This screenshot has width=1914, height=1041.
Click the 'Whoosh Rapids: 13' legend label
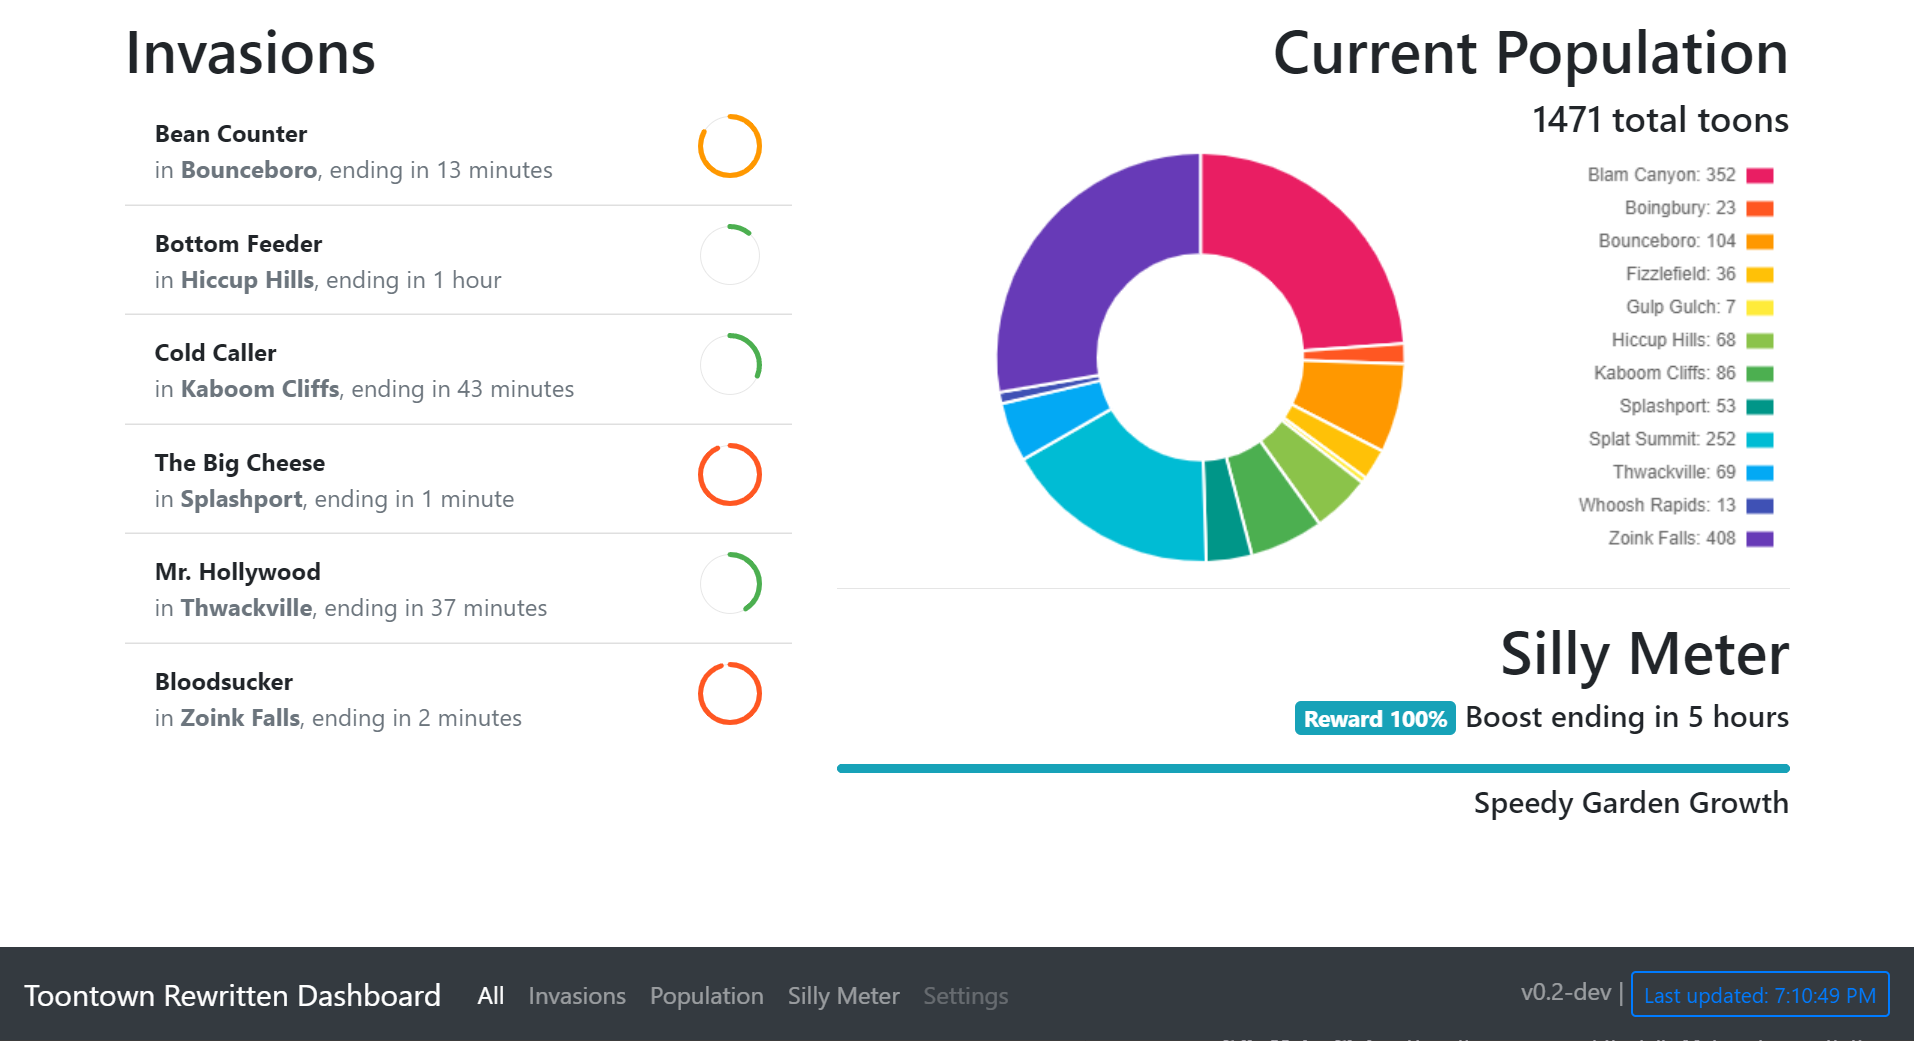1657,505
